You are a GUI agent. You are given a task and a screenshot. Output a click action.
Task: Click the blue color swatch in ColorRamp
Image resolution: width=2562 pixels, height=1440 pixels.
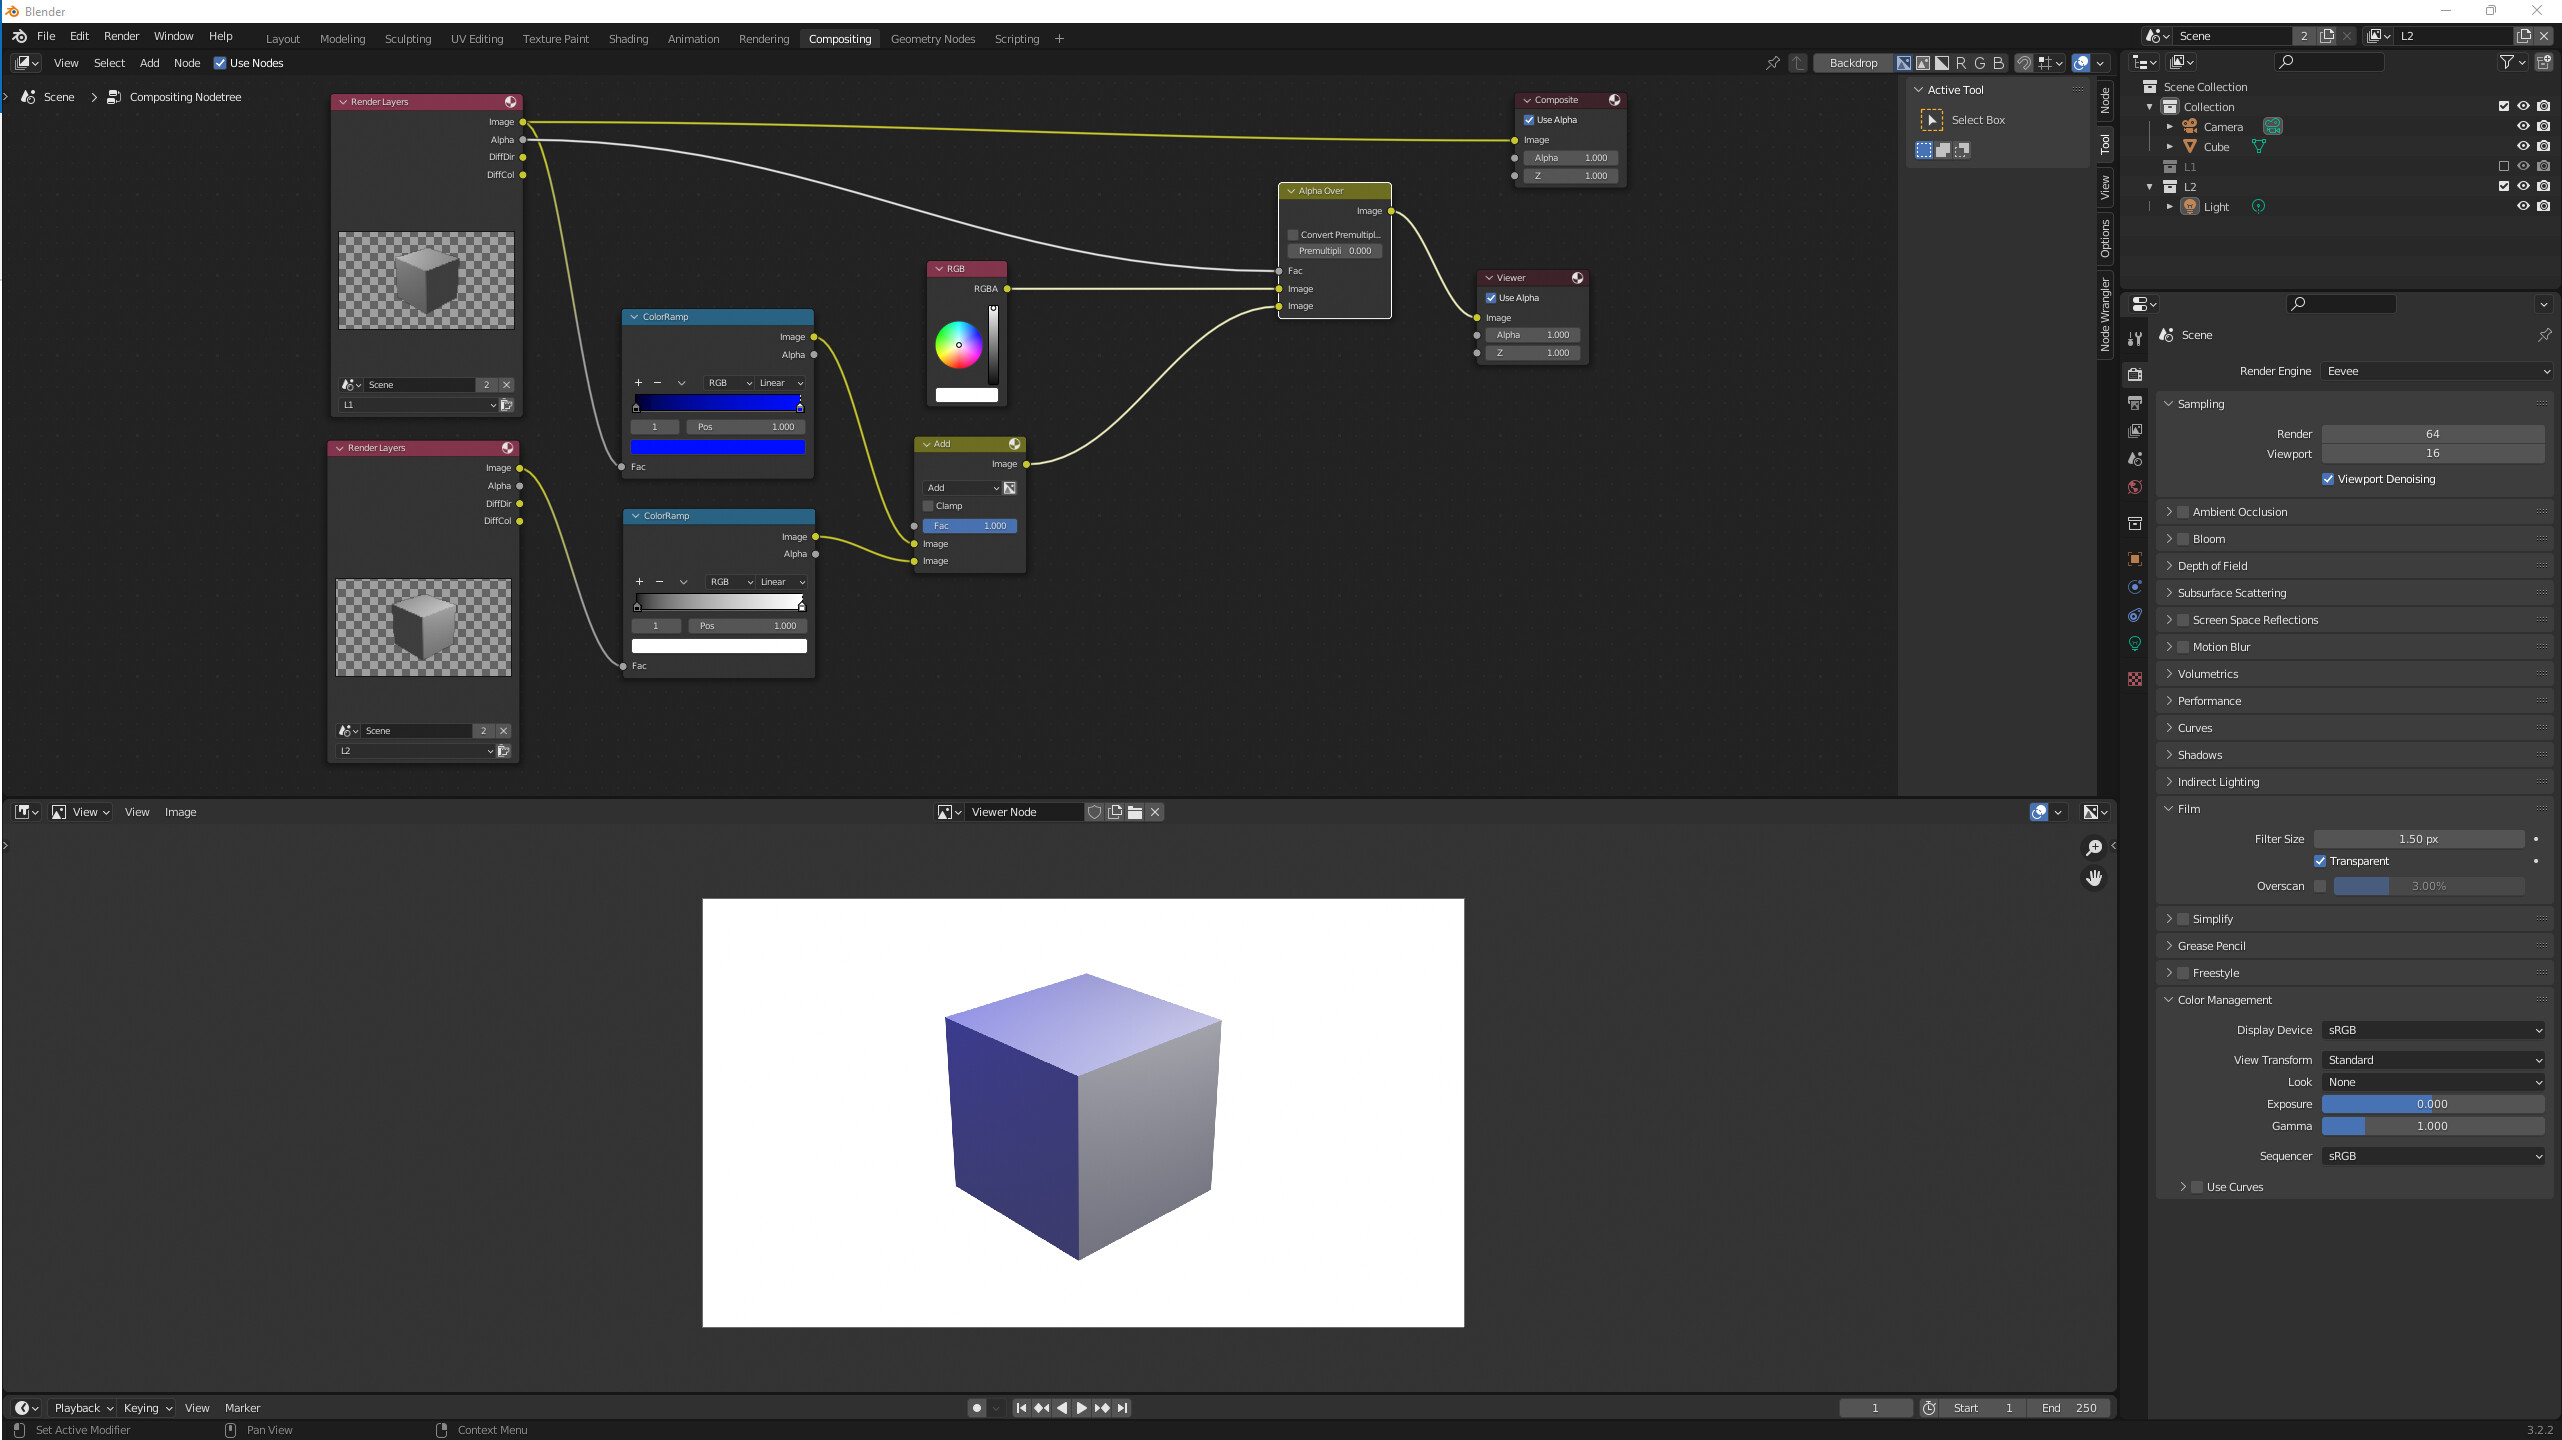click(x=718, y=447)
